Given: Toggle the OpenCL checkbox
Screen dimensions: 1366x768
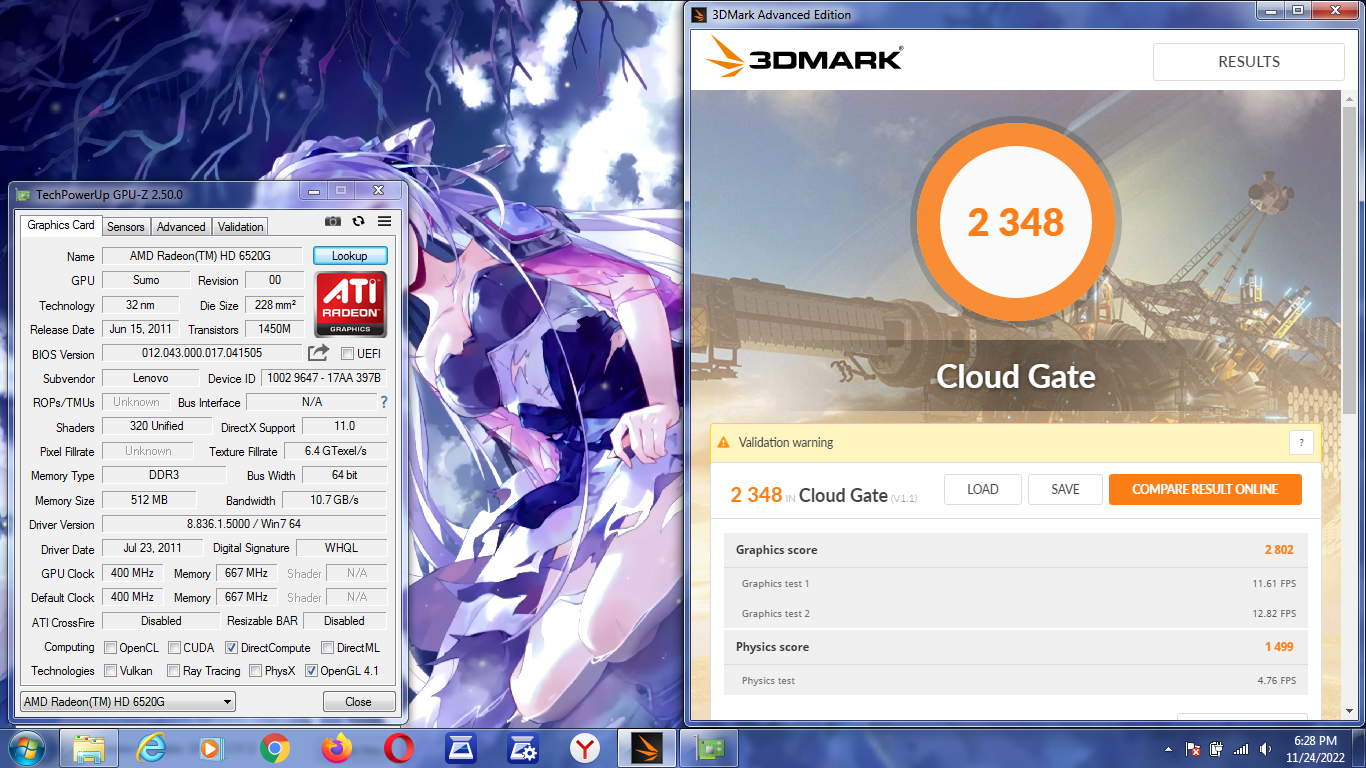Looking at the screenshot, I should 110,647.
